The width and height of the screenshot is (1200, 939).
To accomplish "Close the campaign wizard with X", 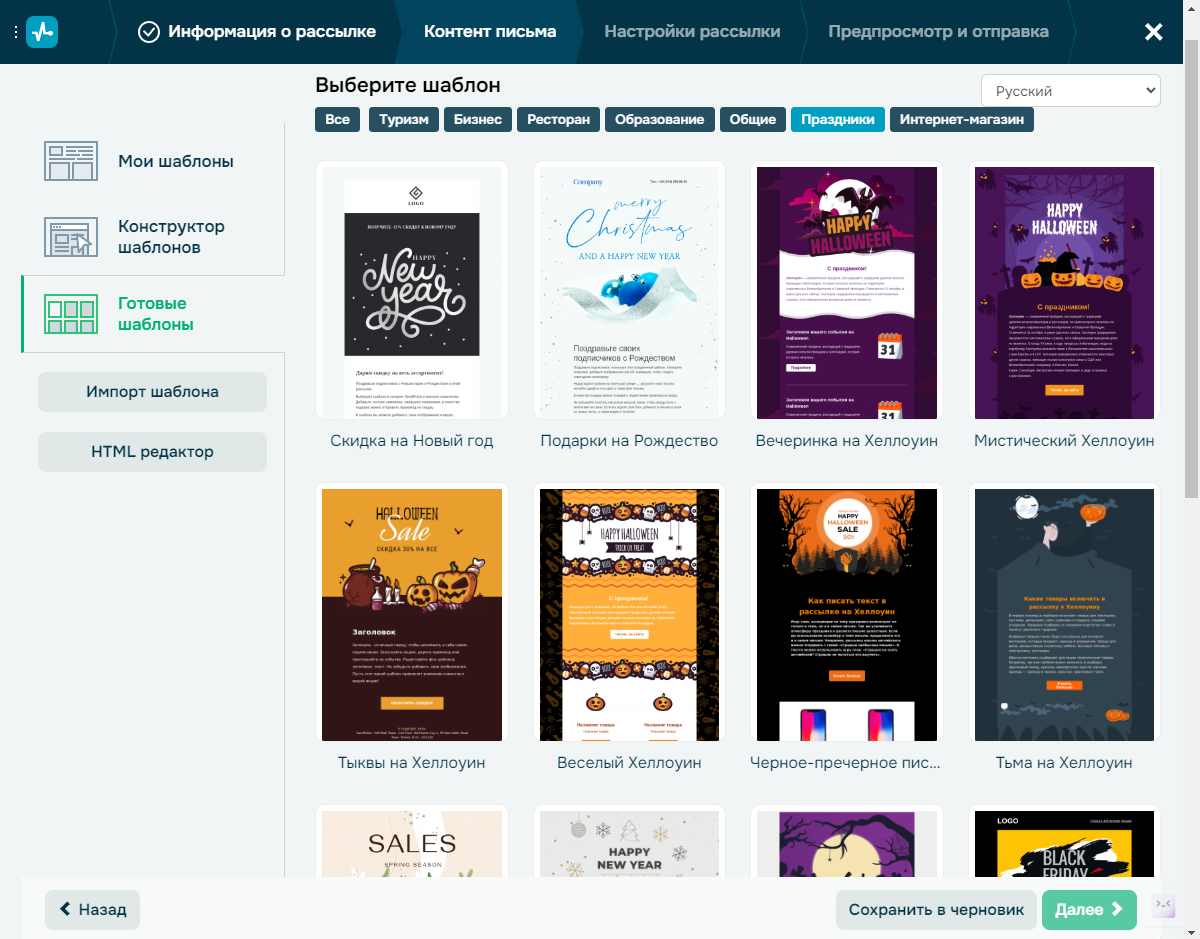I will (1154, 32).
